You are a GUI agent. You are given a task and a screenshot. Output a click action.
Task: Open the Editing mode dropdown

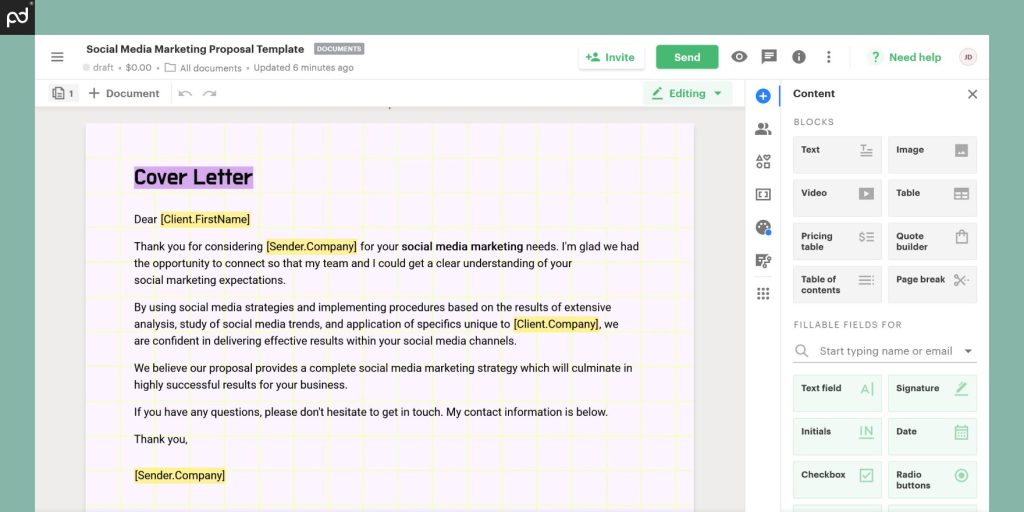coord(687,93)
